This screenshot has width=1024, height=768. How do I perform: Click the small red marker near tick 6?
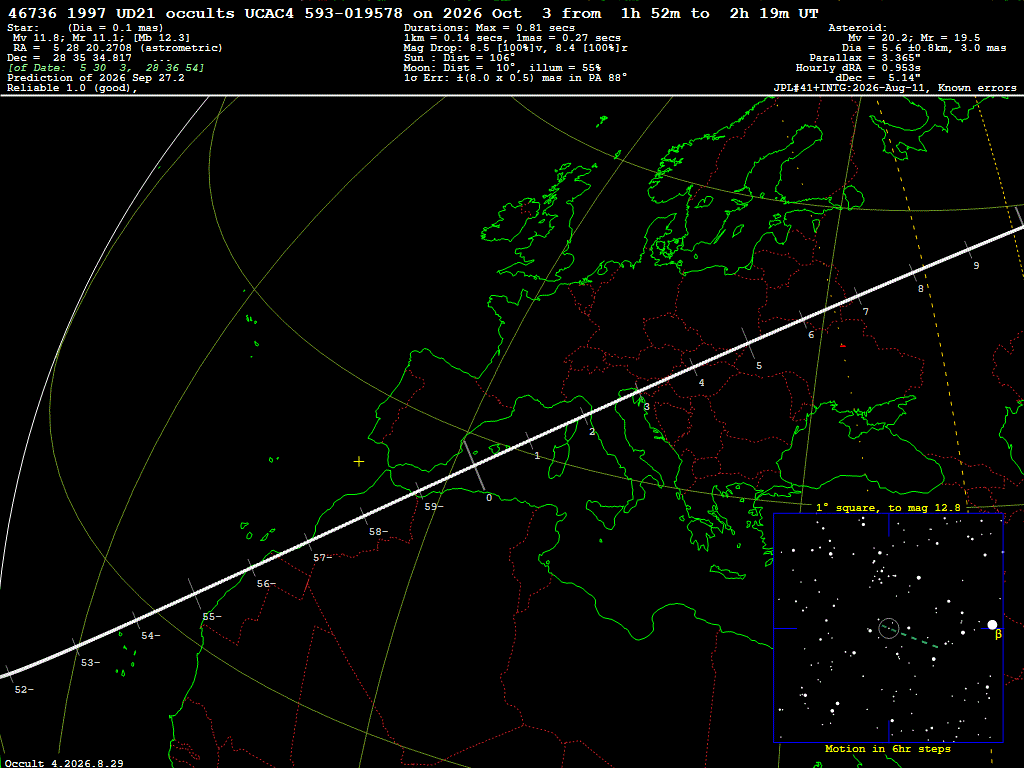tap(842, 345)
